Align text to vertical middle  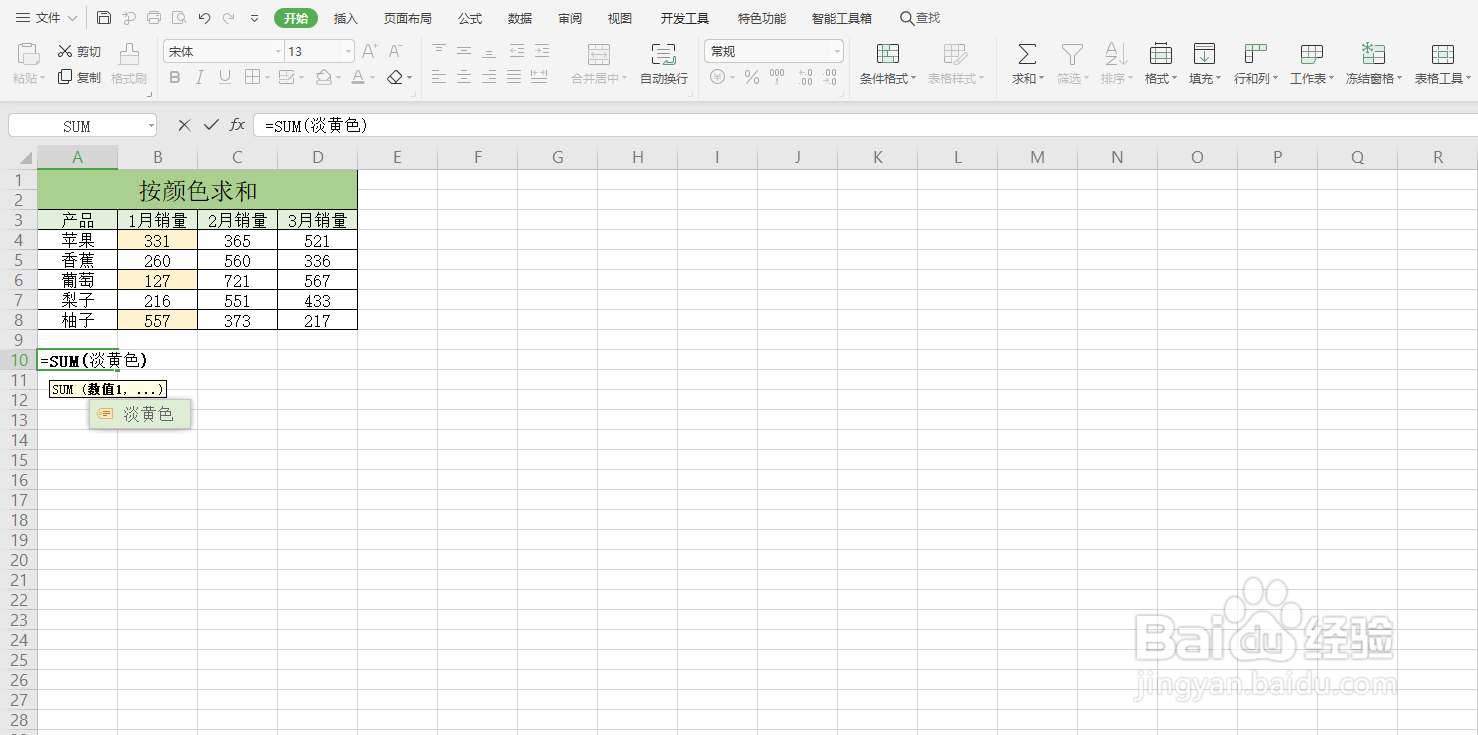tap(464, 50)
